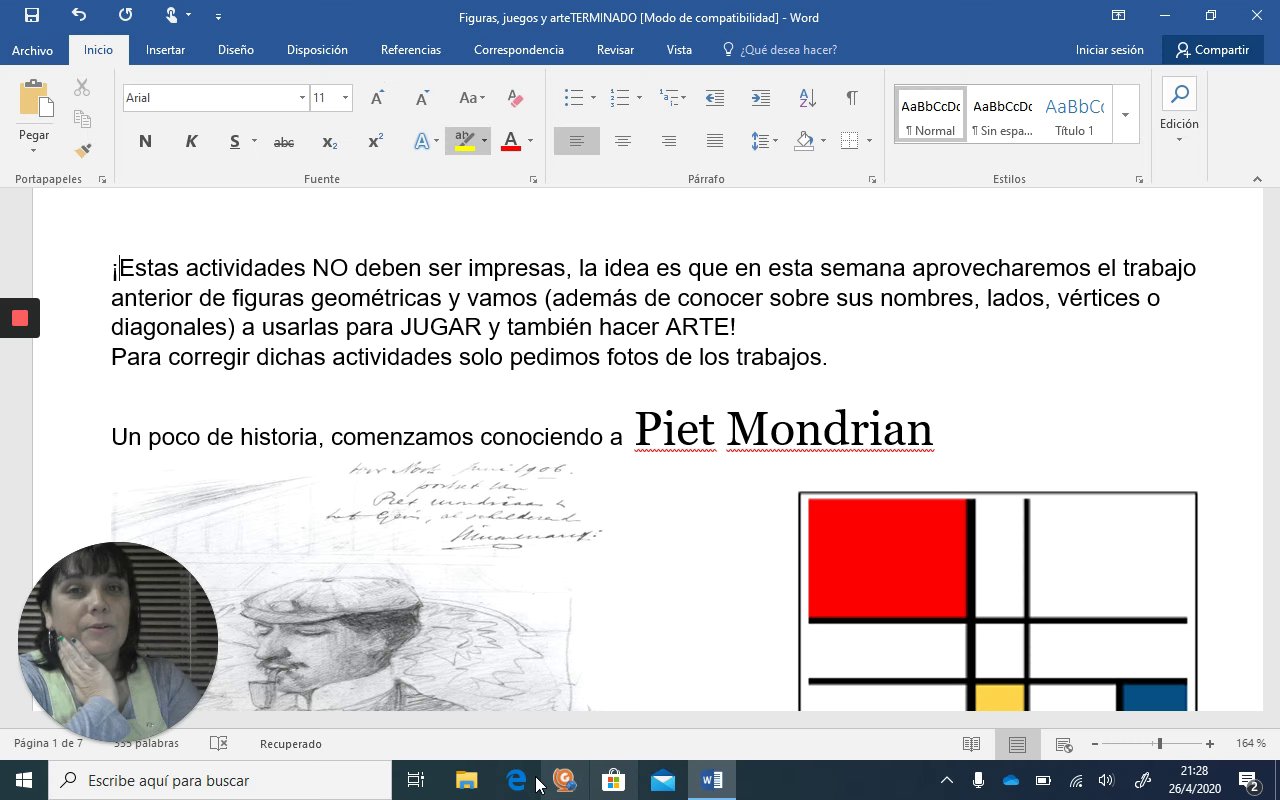
Task: Decrease font size with the smaller A
Action: (x=422, y=98)
